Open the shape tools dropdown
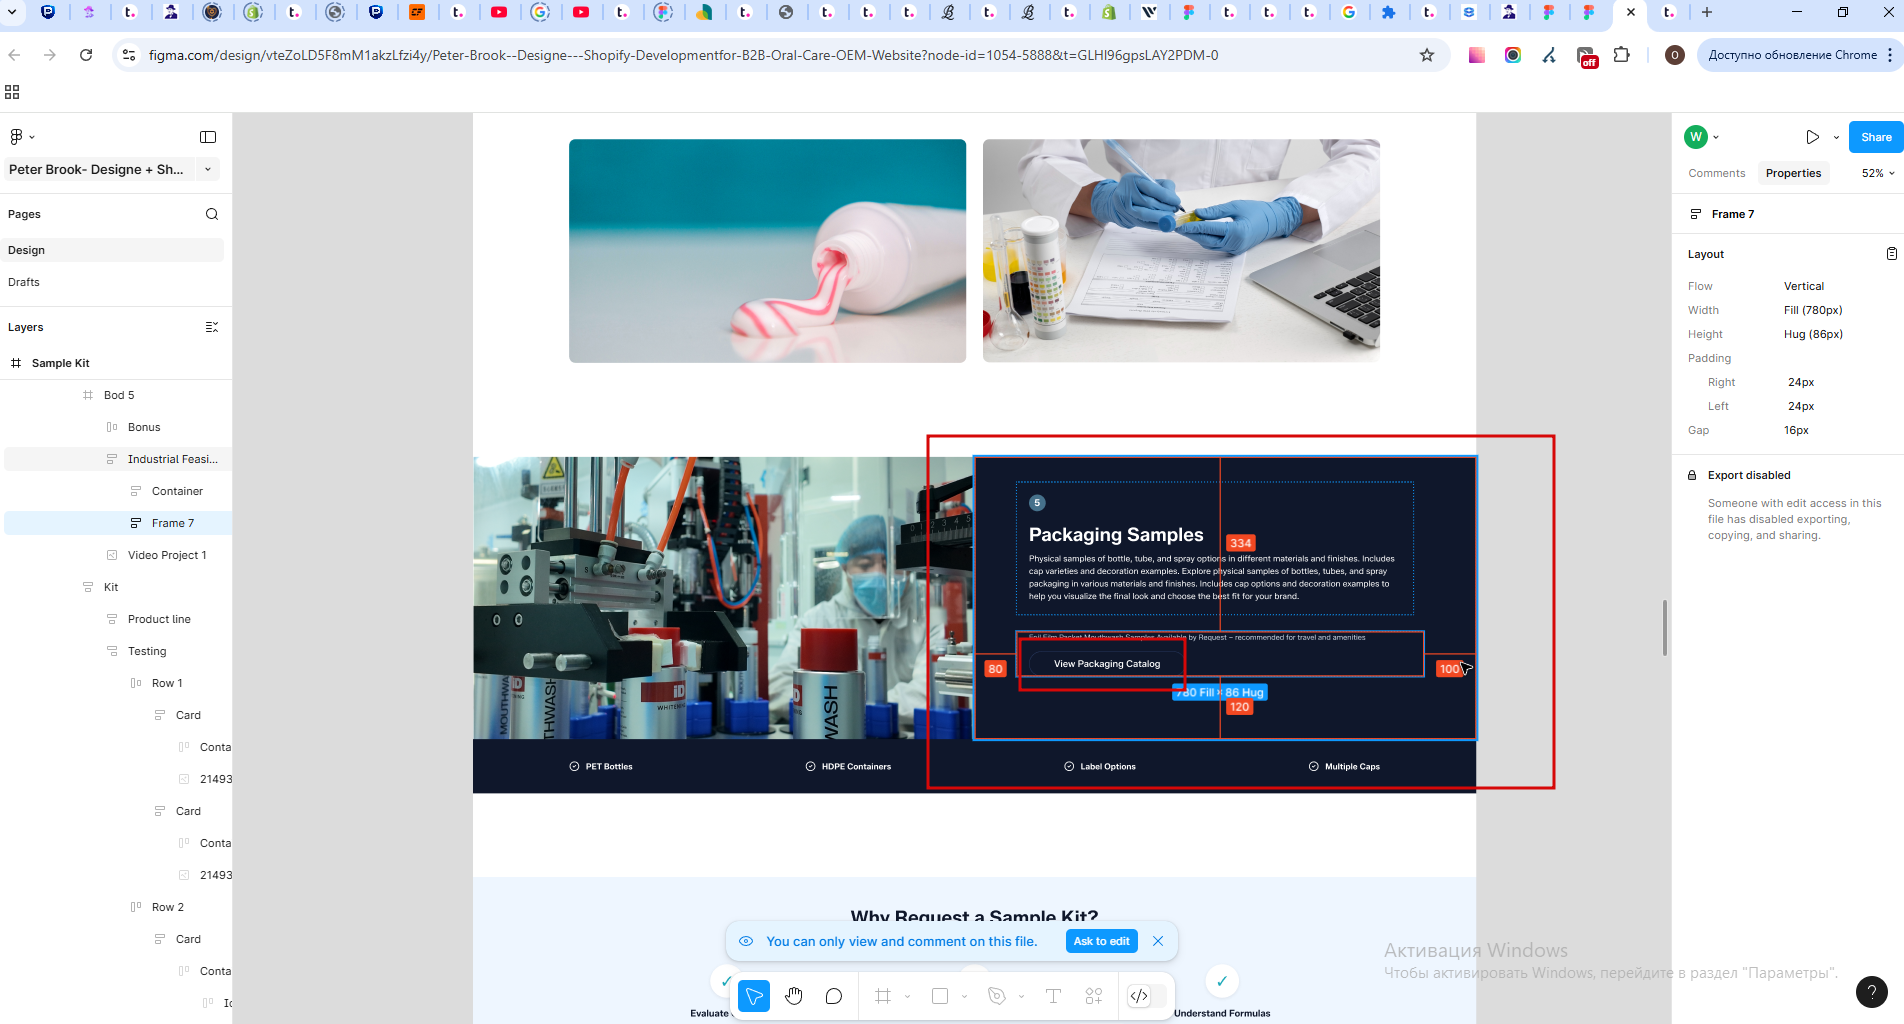 (965, 996)
